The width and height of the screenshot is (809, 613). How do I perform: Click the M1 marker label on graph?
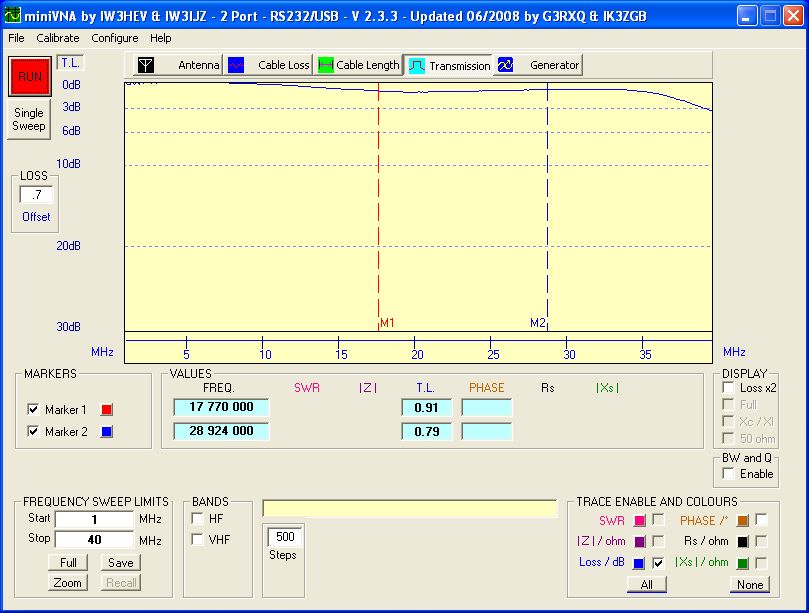tap(387, 323)
